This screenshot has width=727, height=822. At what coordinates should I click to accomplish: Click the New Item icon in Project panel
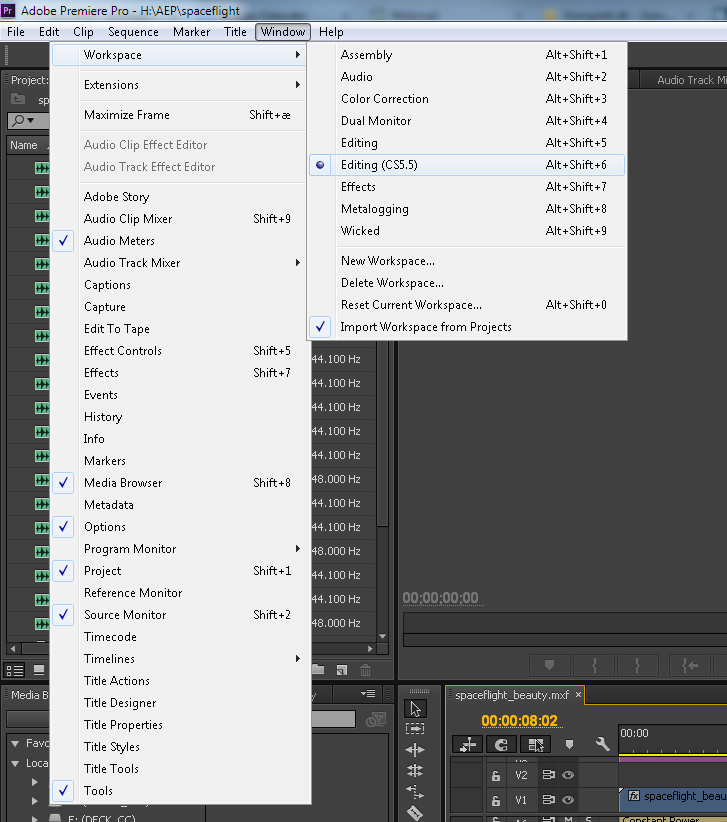pyautogui.click(x=342, y=670)
